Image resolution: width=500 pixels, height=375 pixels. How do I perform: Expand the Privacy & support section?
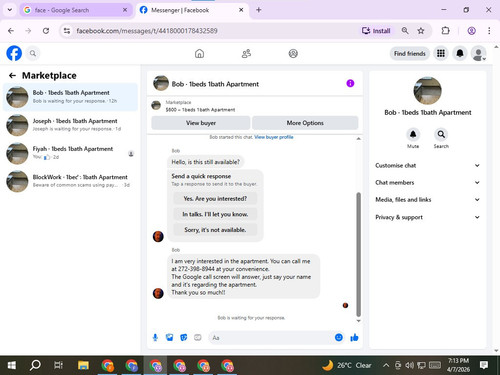[x=428, y=217]
